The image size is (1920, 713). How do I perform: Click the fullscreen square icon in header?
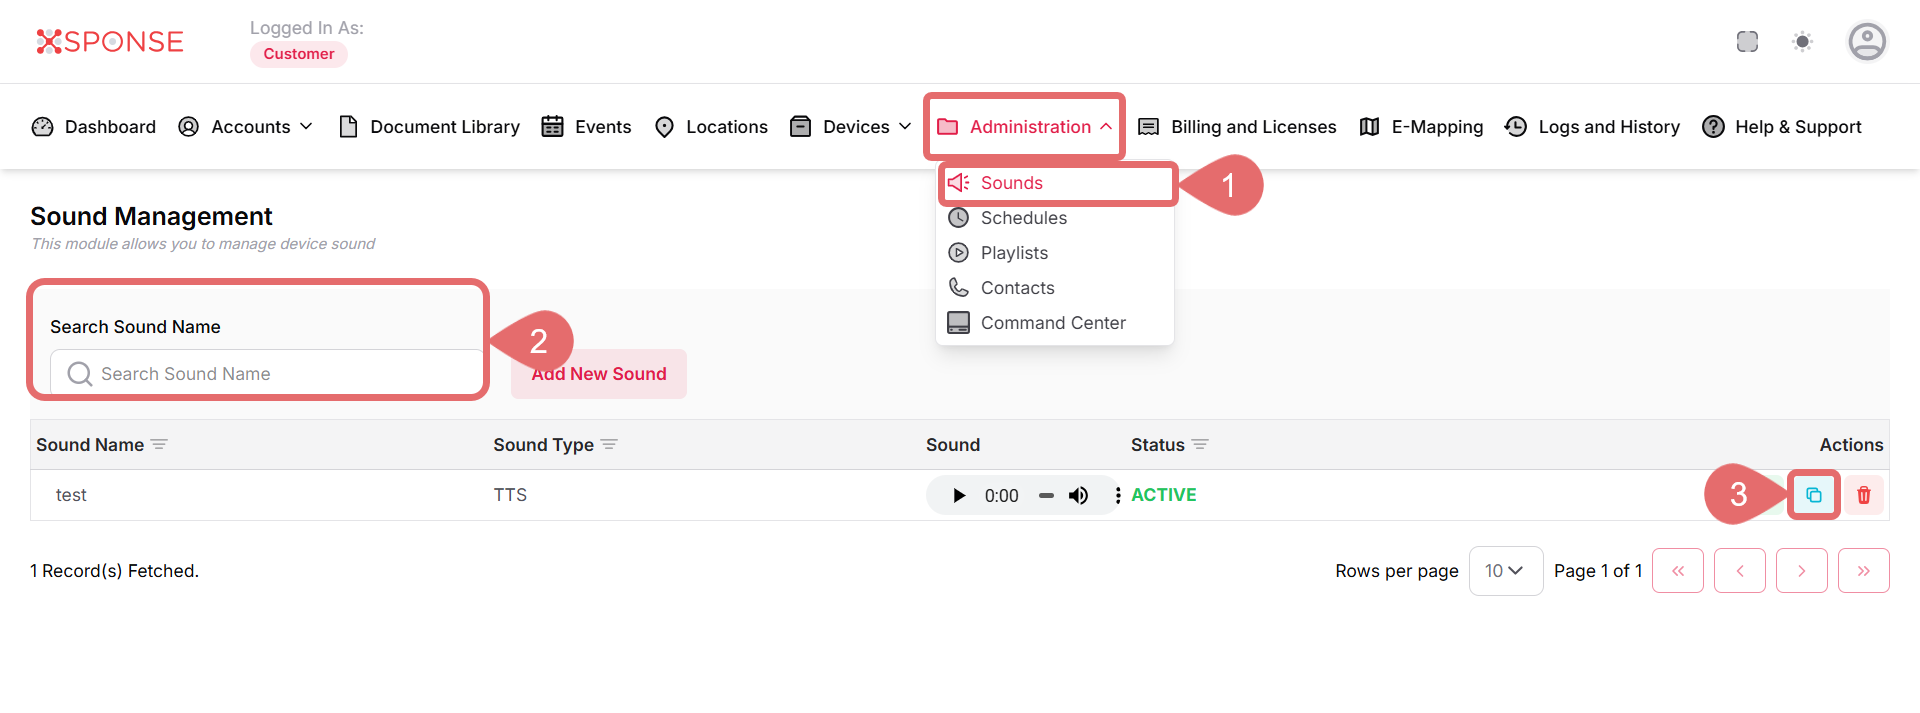click(1747, 42)
